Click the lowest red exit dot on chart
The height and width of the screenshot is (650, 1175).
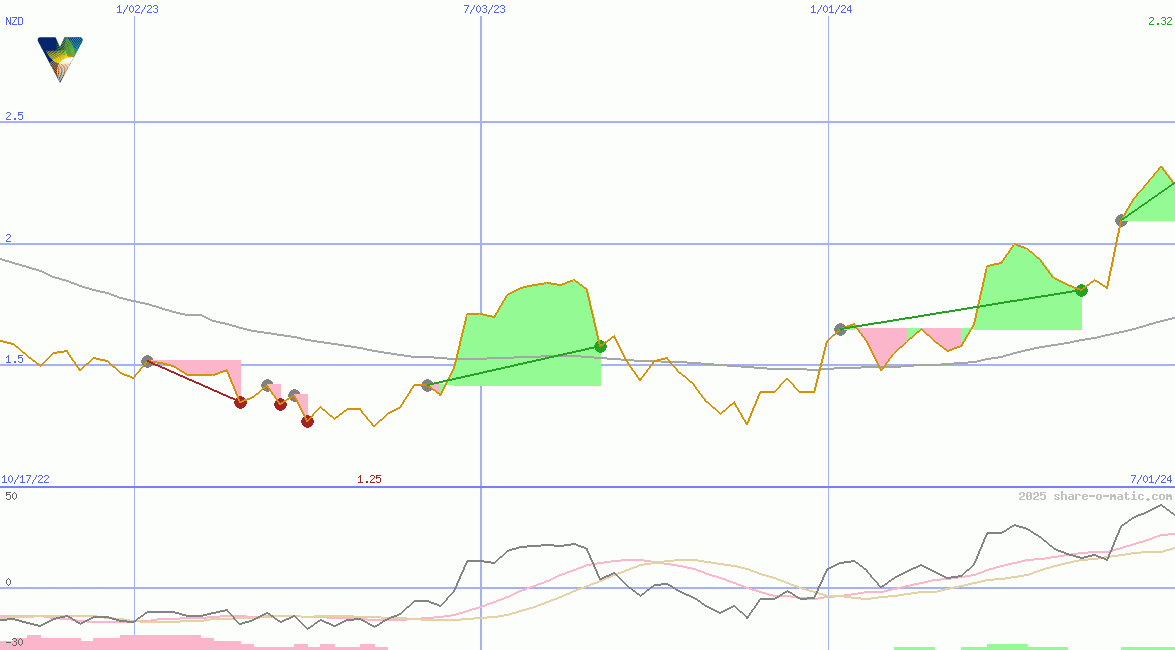pyautogui.click(x=307, y=421)
